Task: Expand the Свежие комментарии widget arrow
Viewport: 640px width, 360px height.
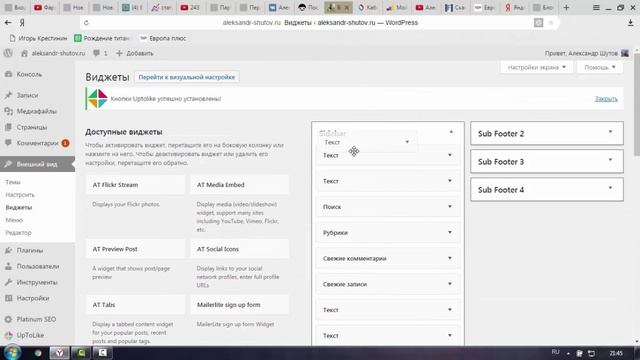Action: point(450,258)
